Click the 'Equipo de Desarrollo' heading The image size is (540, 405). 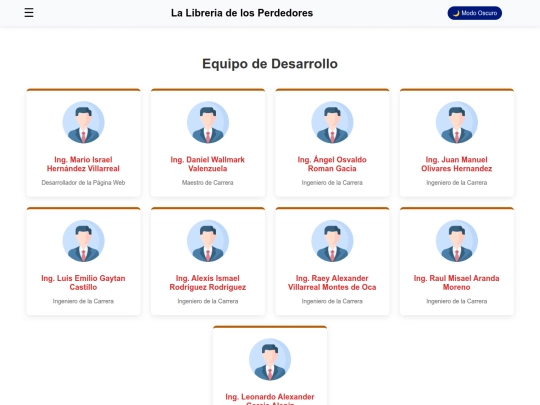click(x=270, y=64)
